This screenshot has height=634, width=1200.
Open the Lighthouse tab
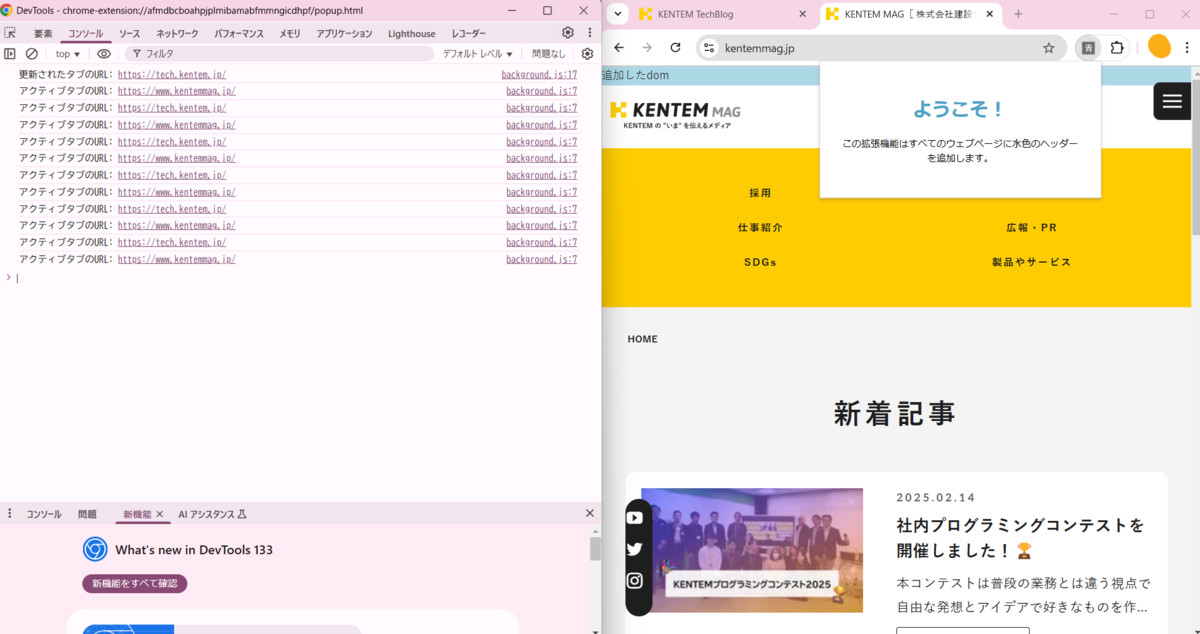(412, 34)
